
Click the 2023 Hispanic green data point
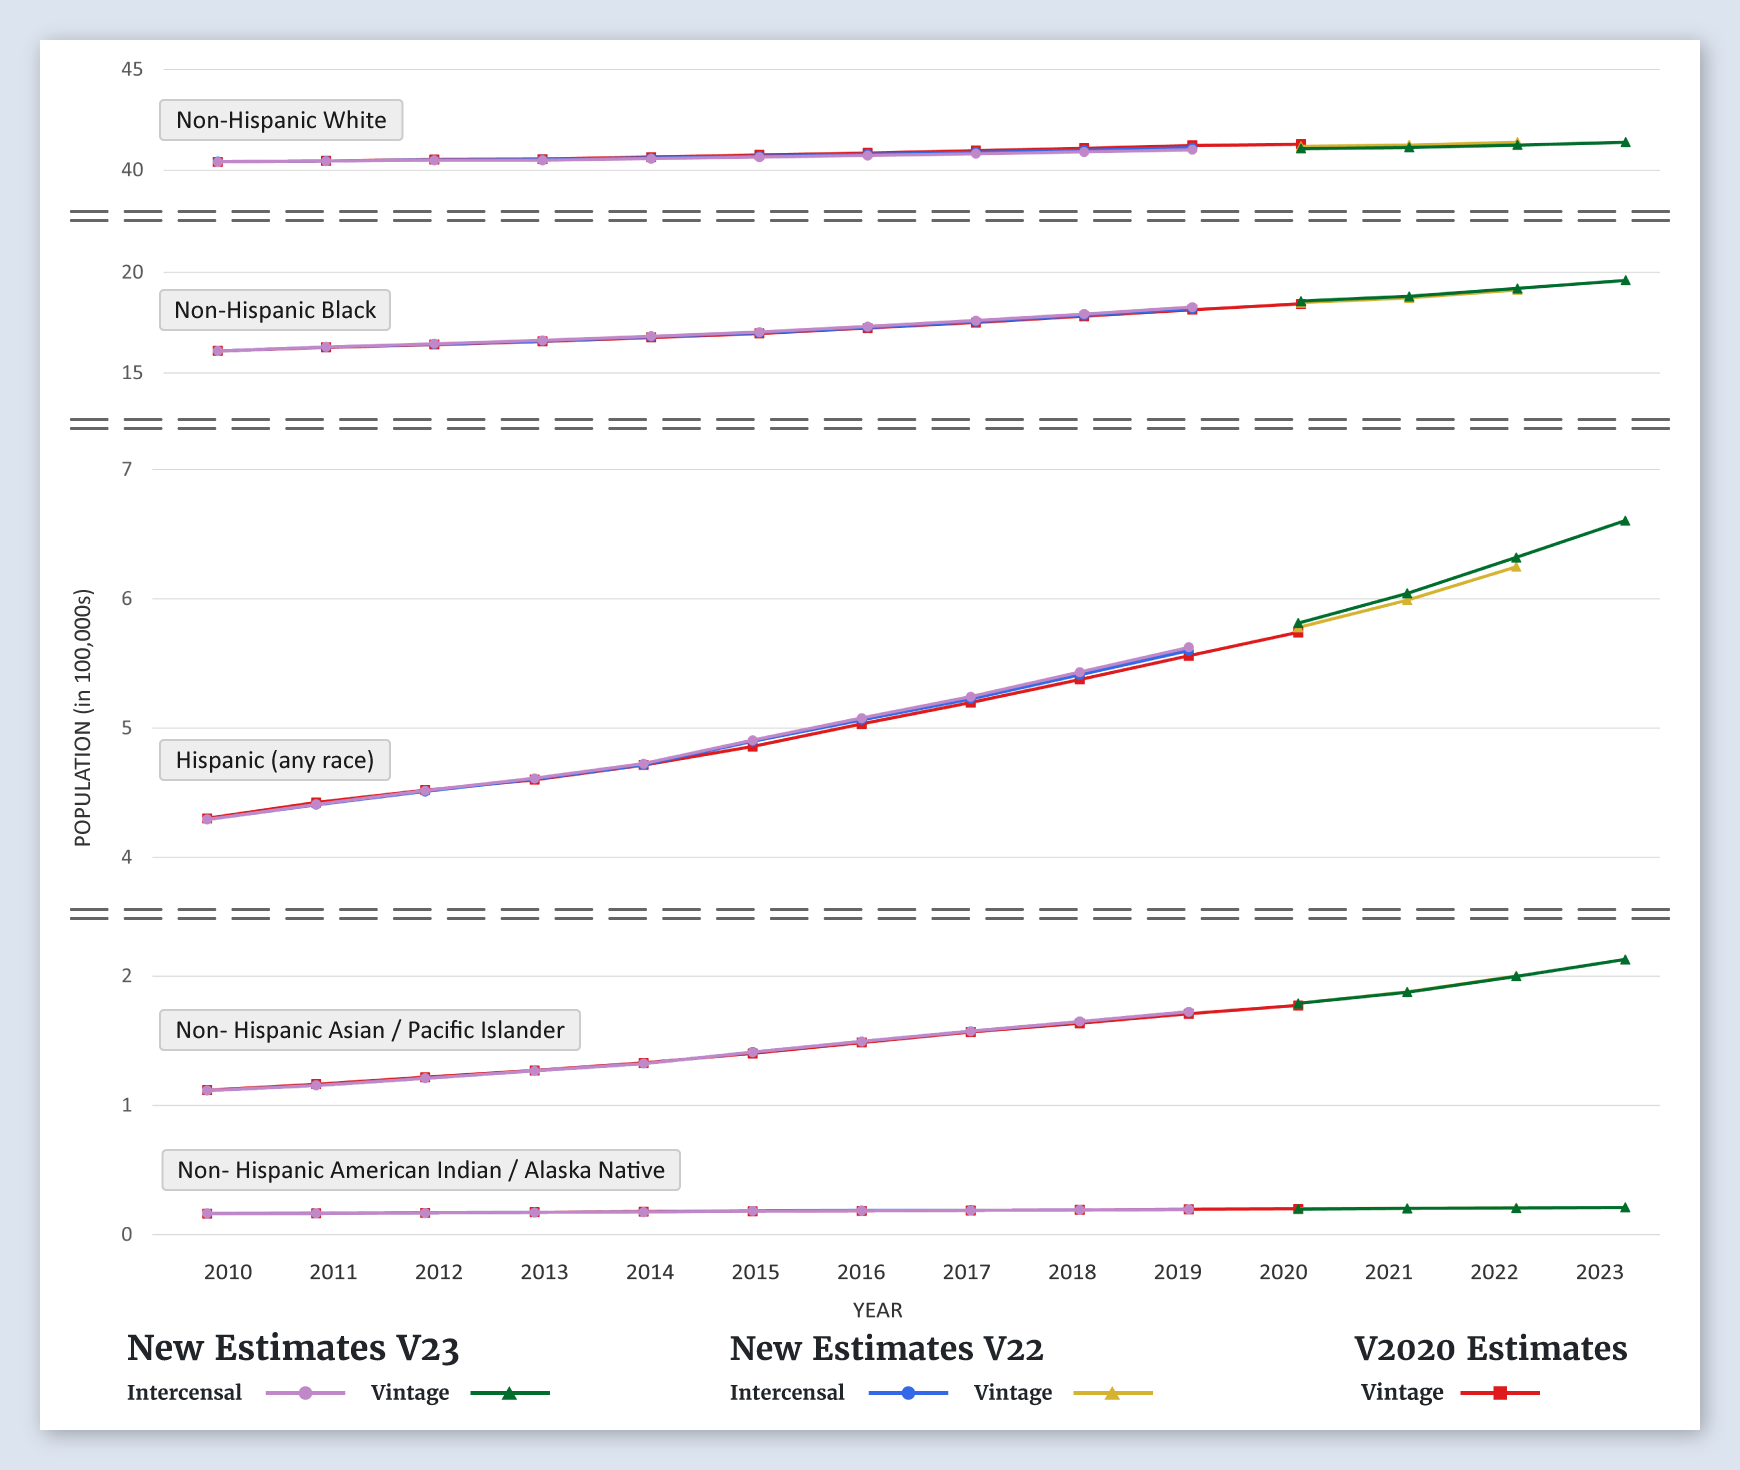pos(1624,521)
